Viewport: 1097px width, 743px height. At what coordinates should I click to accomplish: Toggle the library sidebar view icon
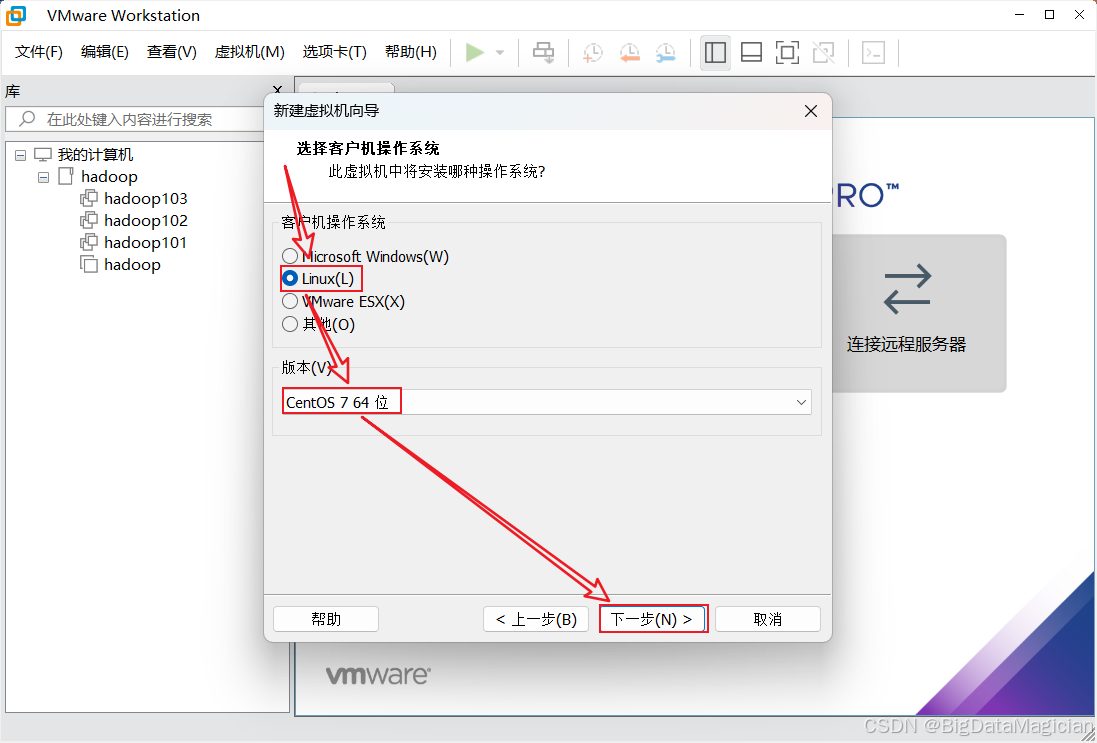click(715, 52)
